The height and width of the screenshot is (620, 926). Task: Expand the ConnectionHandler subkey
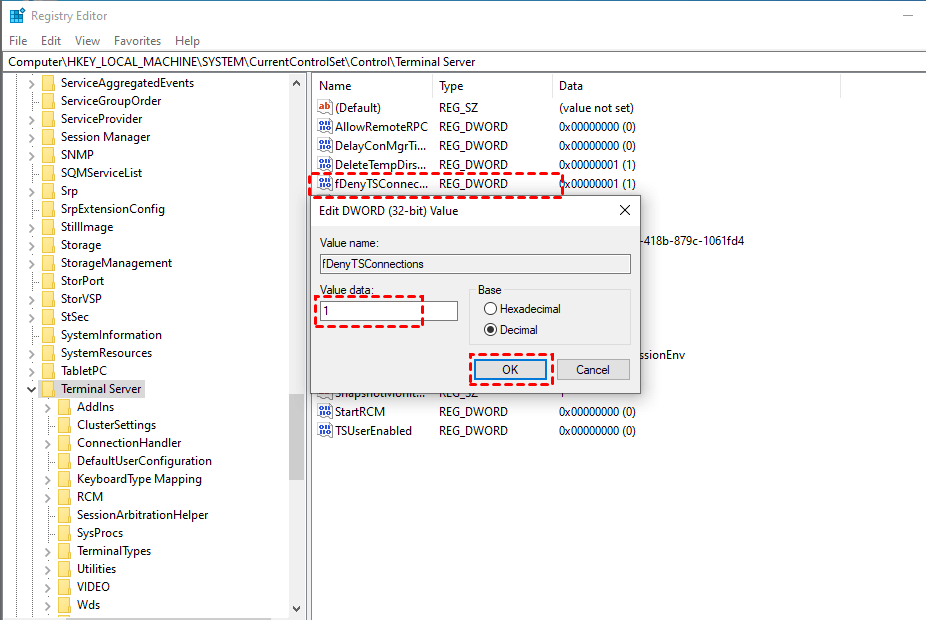(48, 443)
